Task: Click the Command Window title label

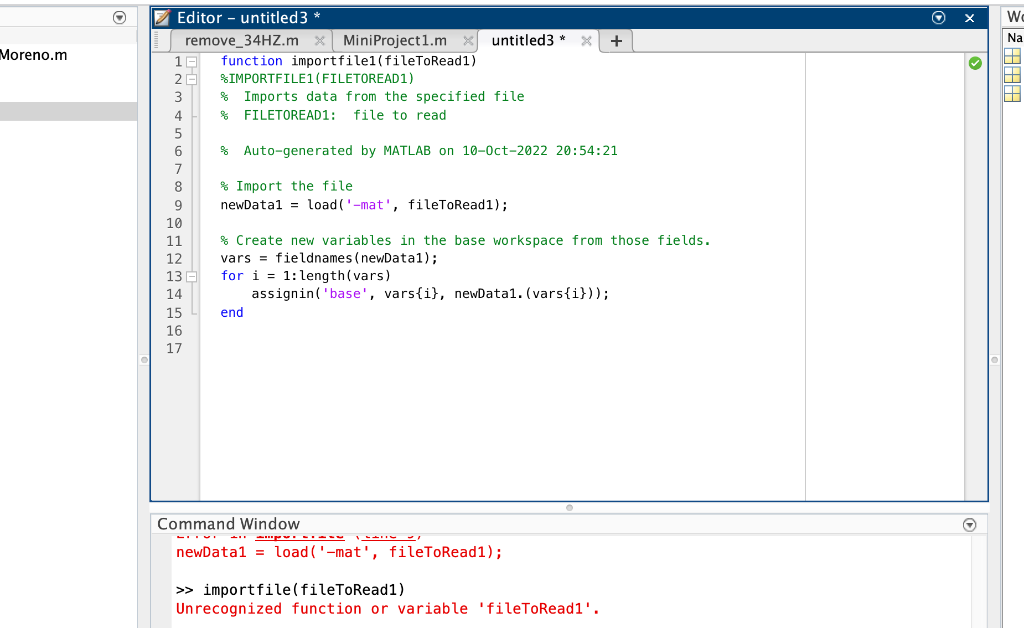Action: 229,524
